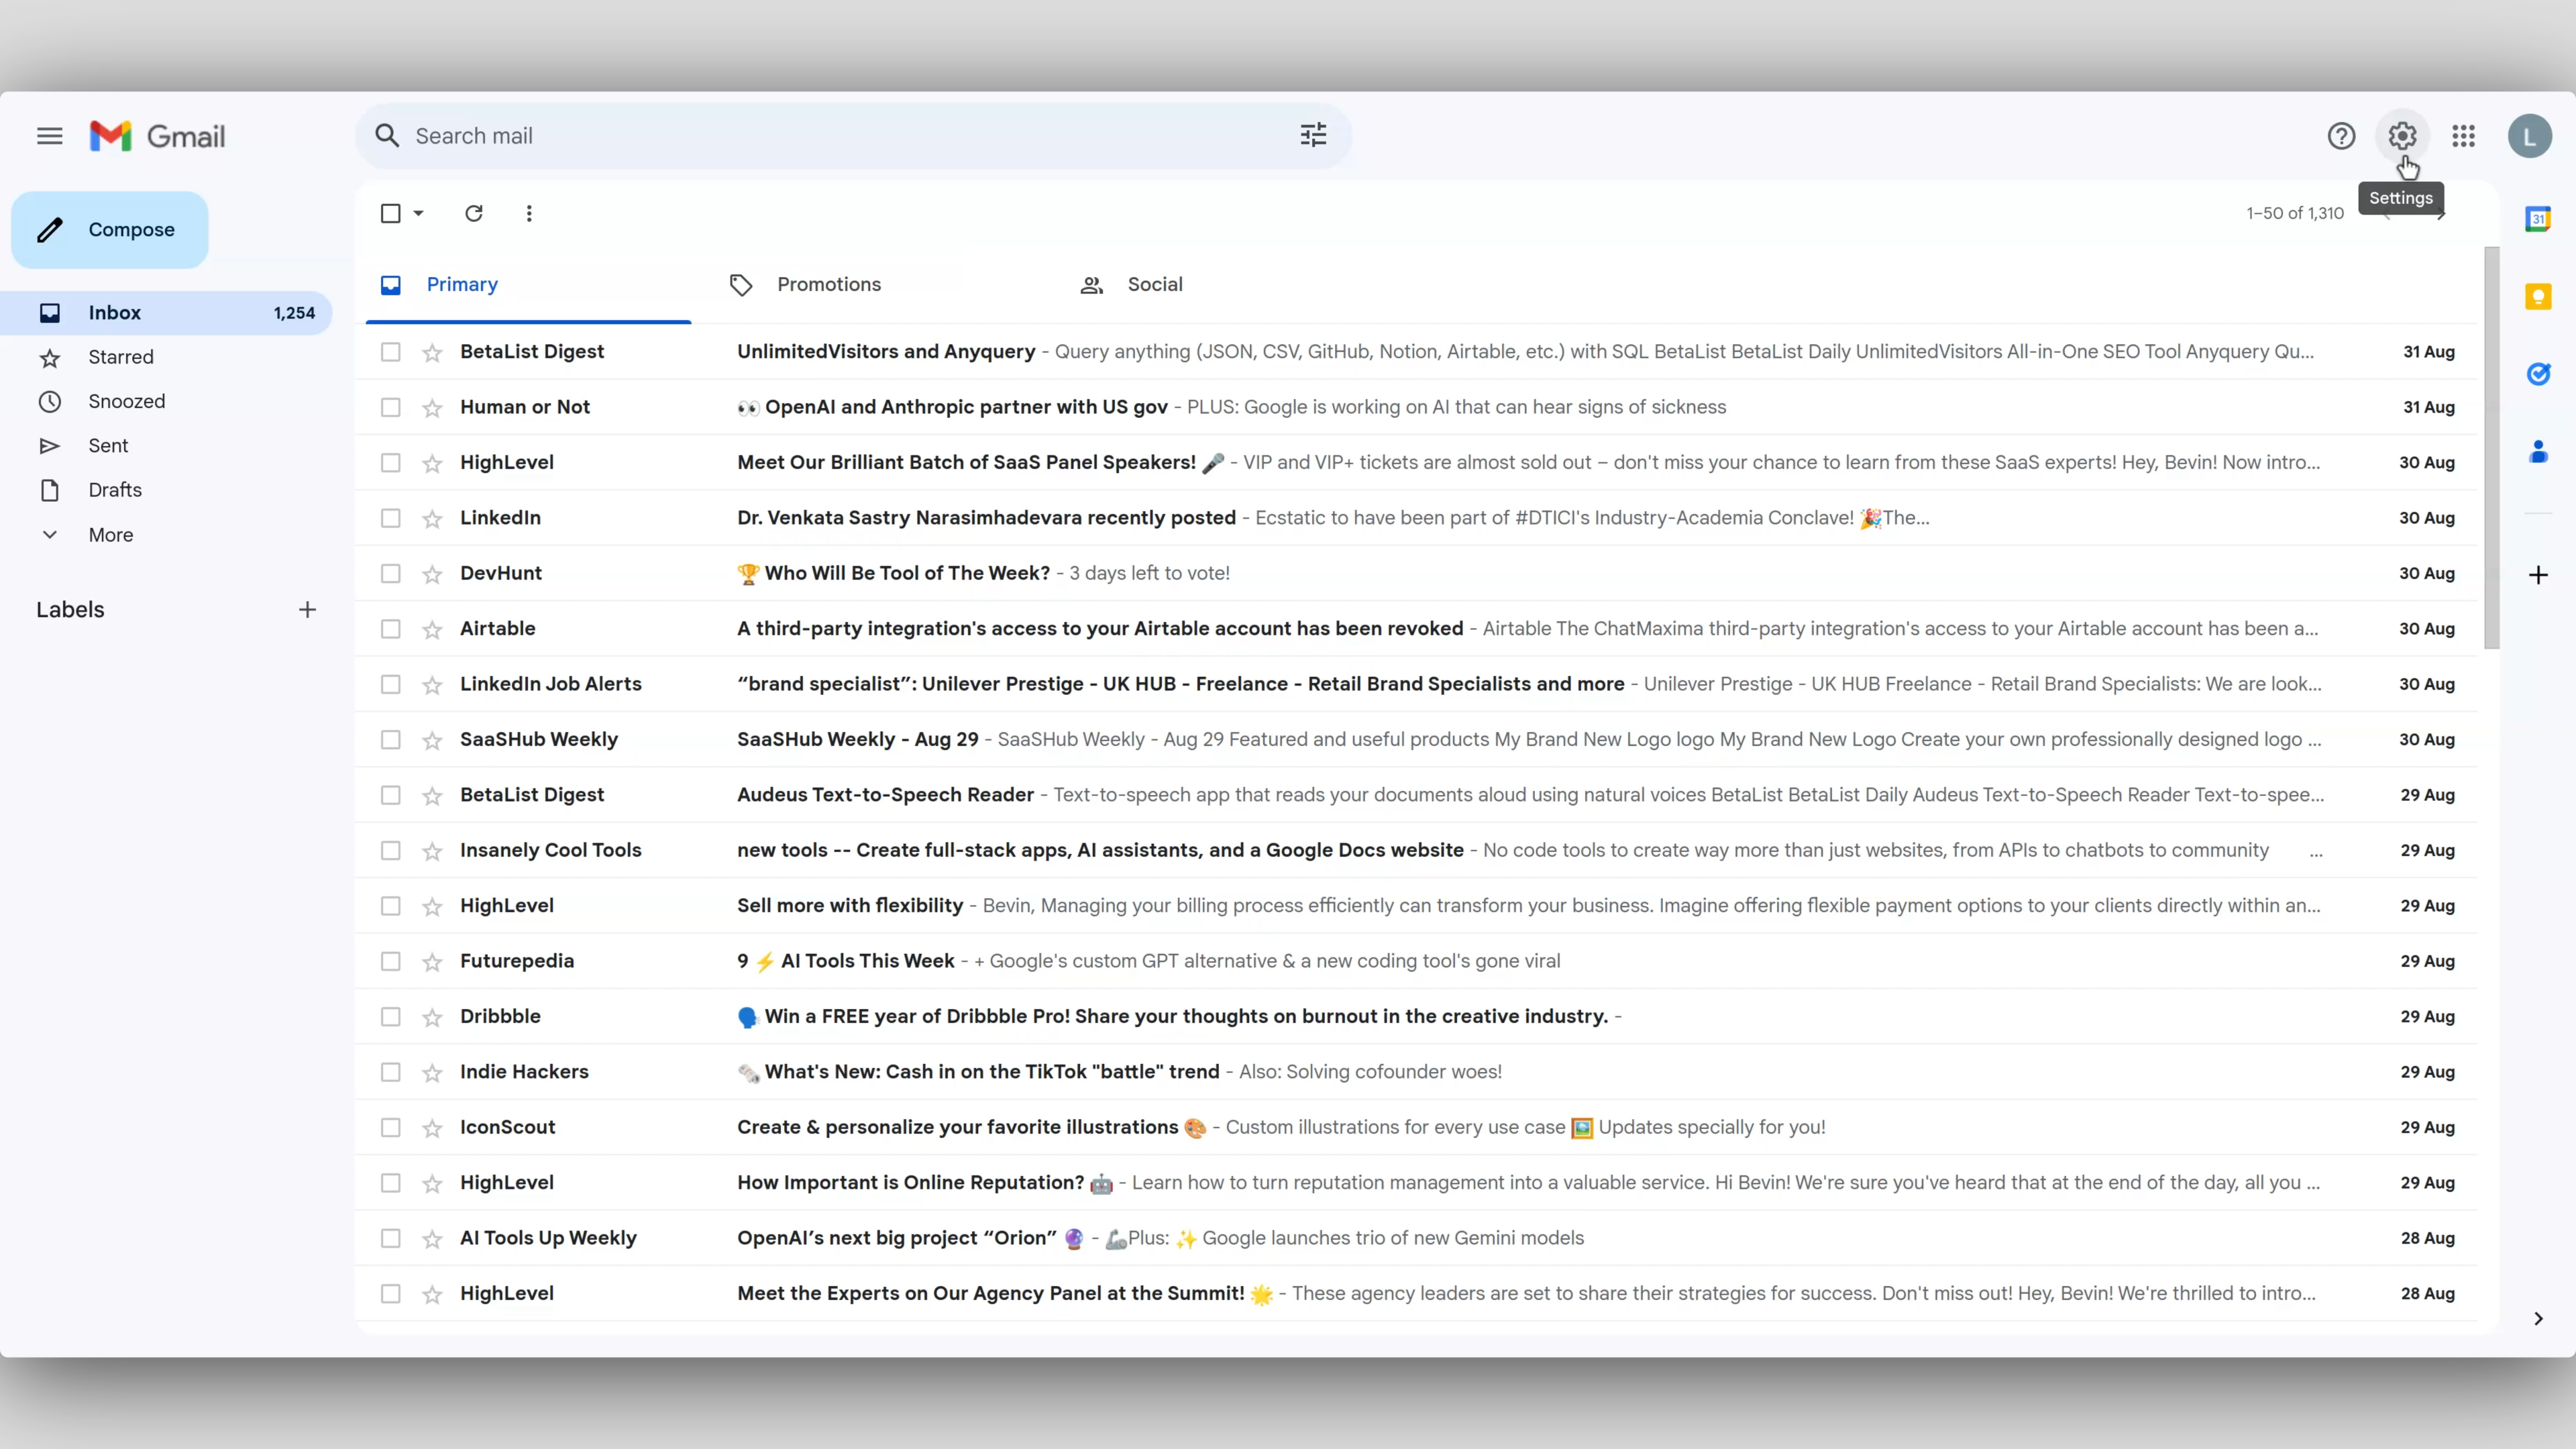The height and width of the screenshot is (1449, 2576).
Task: Select the Primary inbox tab
Action: point(462,283)
